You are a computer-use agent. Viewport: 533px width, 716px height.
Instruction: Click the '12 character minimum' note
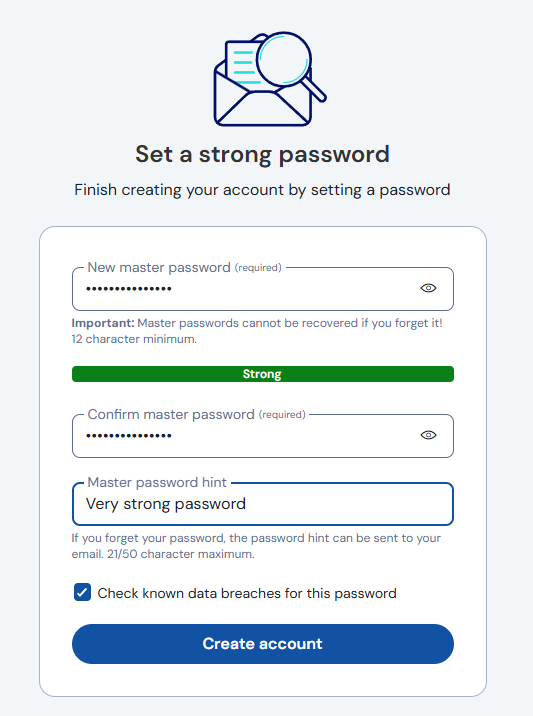[x=134, y=339]
